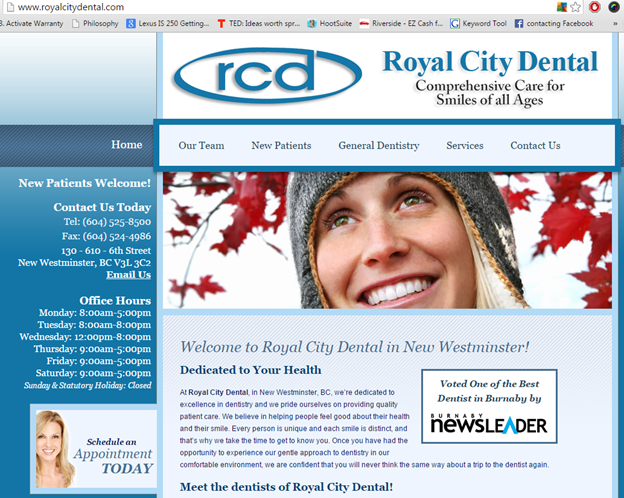Click the Contact Us Today heading
Image resolution: width=624 pixels, height=498 pixels.
(102, 207)
